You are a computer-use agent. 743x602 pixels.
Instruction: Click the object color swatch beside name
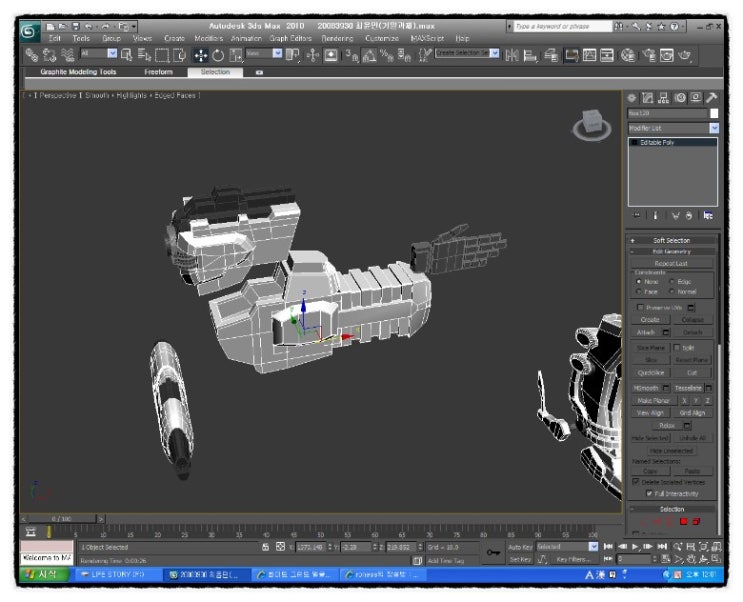pos(713,113)
